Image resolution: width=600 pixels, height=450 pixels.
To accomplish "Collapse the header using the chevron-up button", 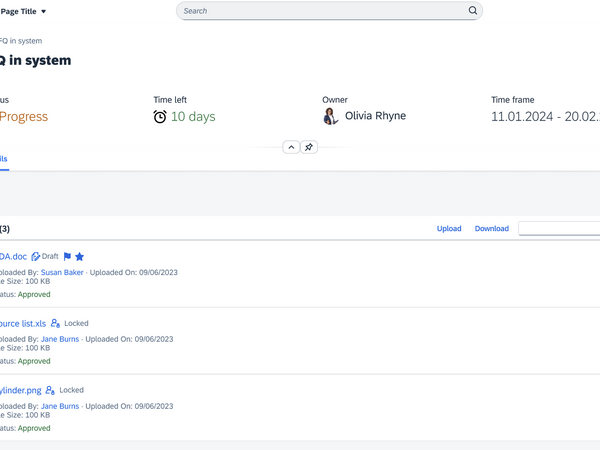I will click(291, 147).
